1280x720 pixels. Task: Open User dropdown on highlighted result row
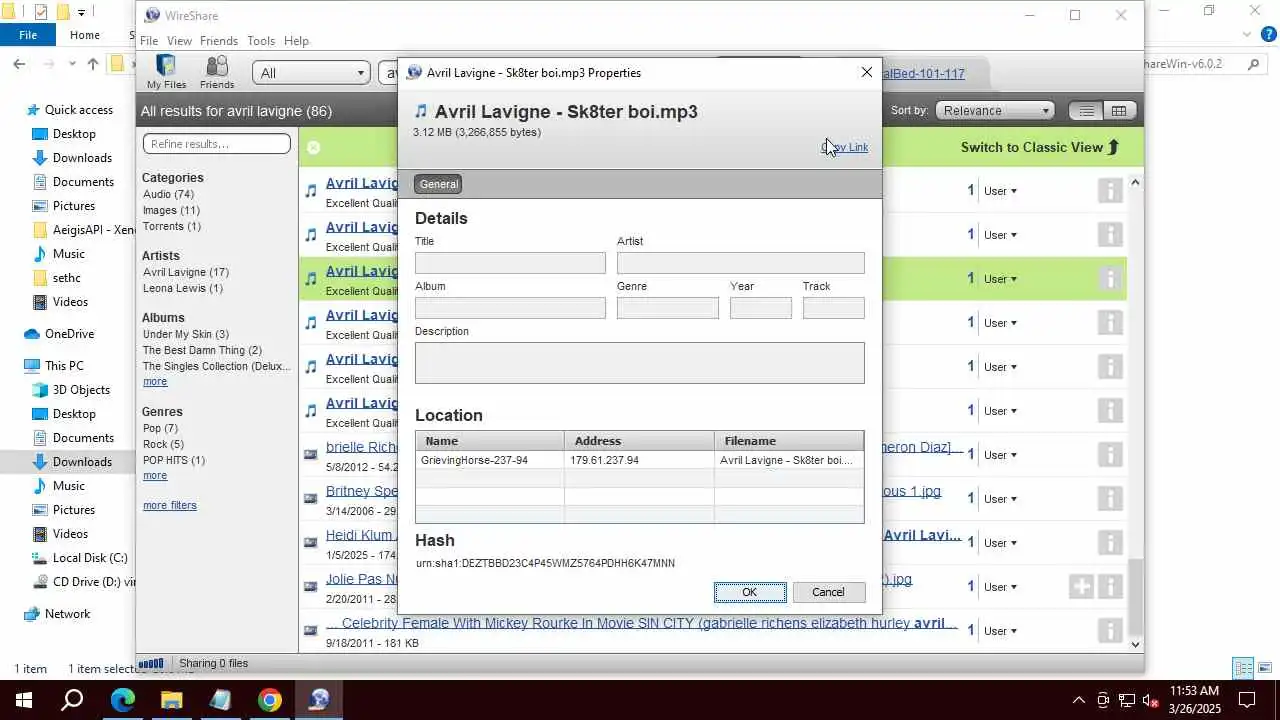(x=1000, y=279)
